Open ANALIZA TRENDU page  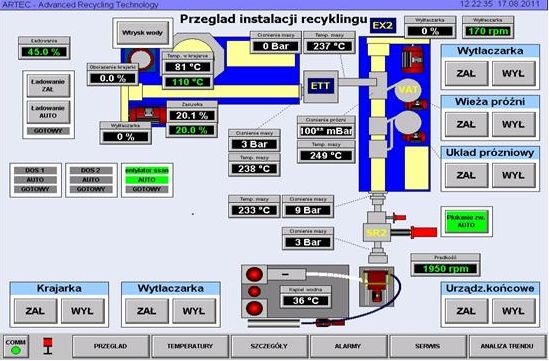(x=507, y=346)
